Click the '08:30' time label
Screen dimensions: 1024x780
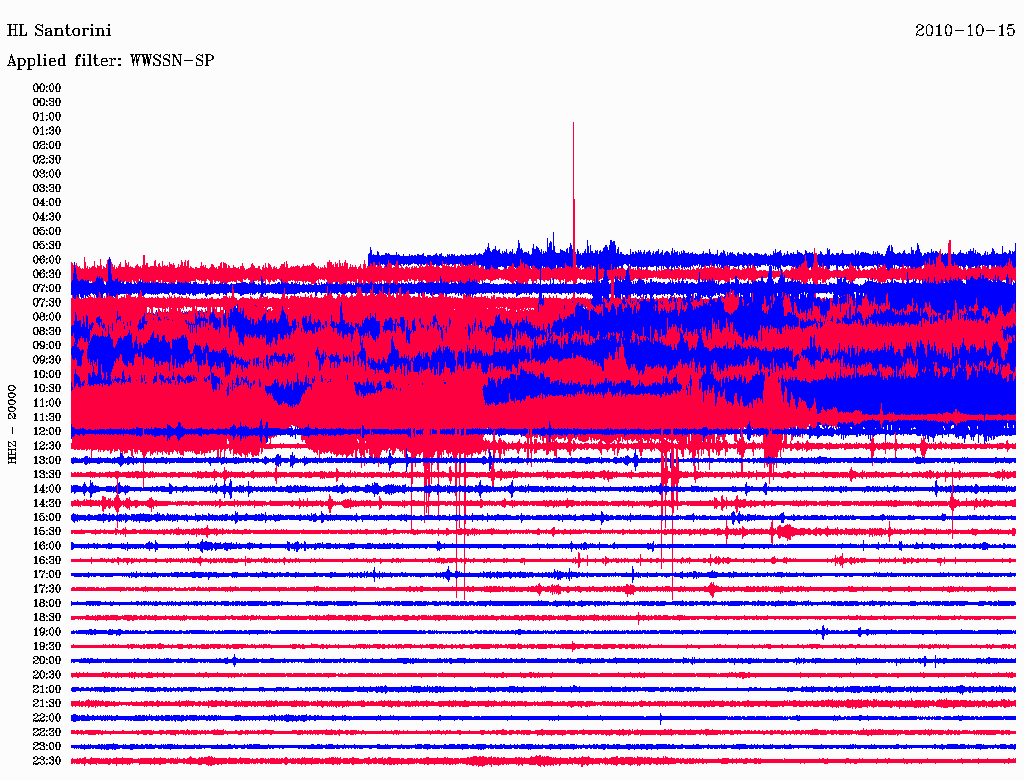47,332
